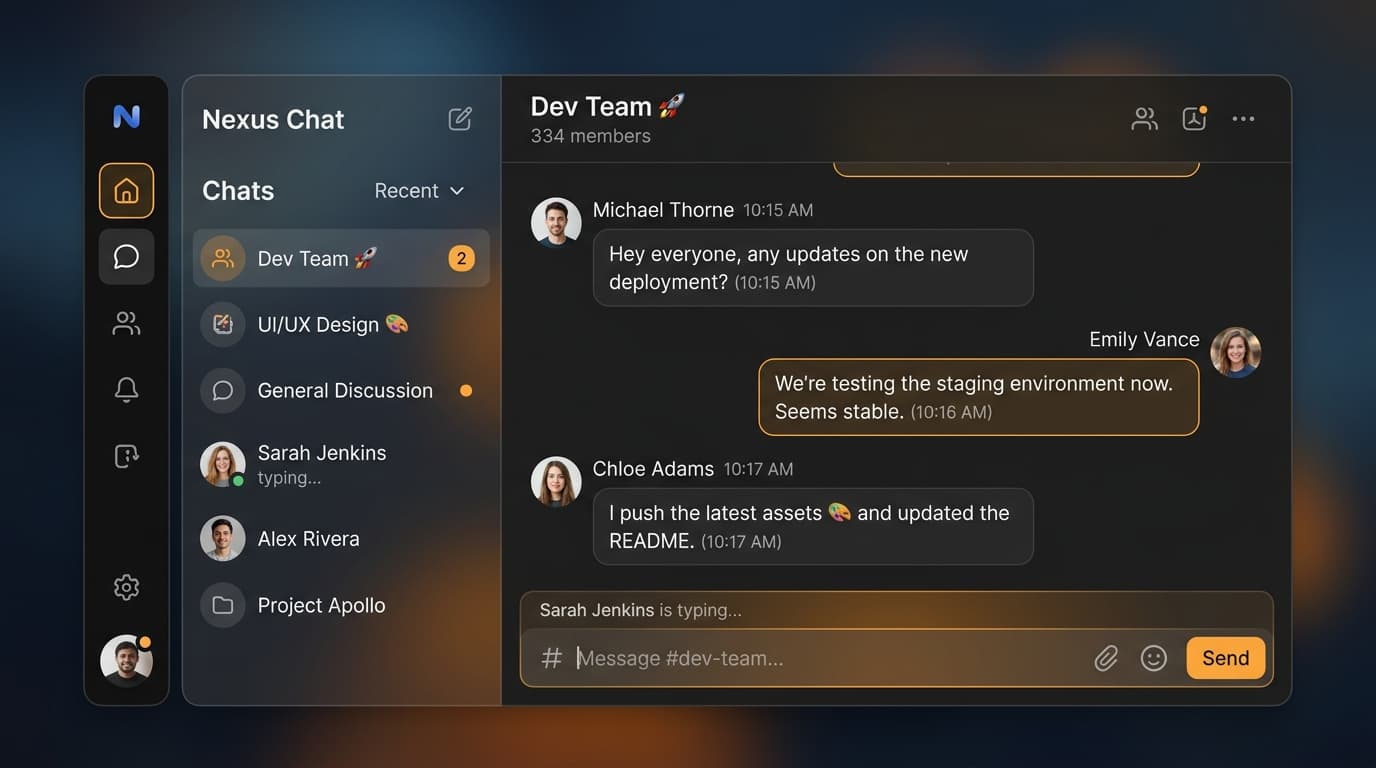Viewport: 1376px width, 768px height.
Task: Attach a file with the paperclip icon
Action: click(x=1106, y=658)
